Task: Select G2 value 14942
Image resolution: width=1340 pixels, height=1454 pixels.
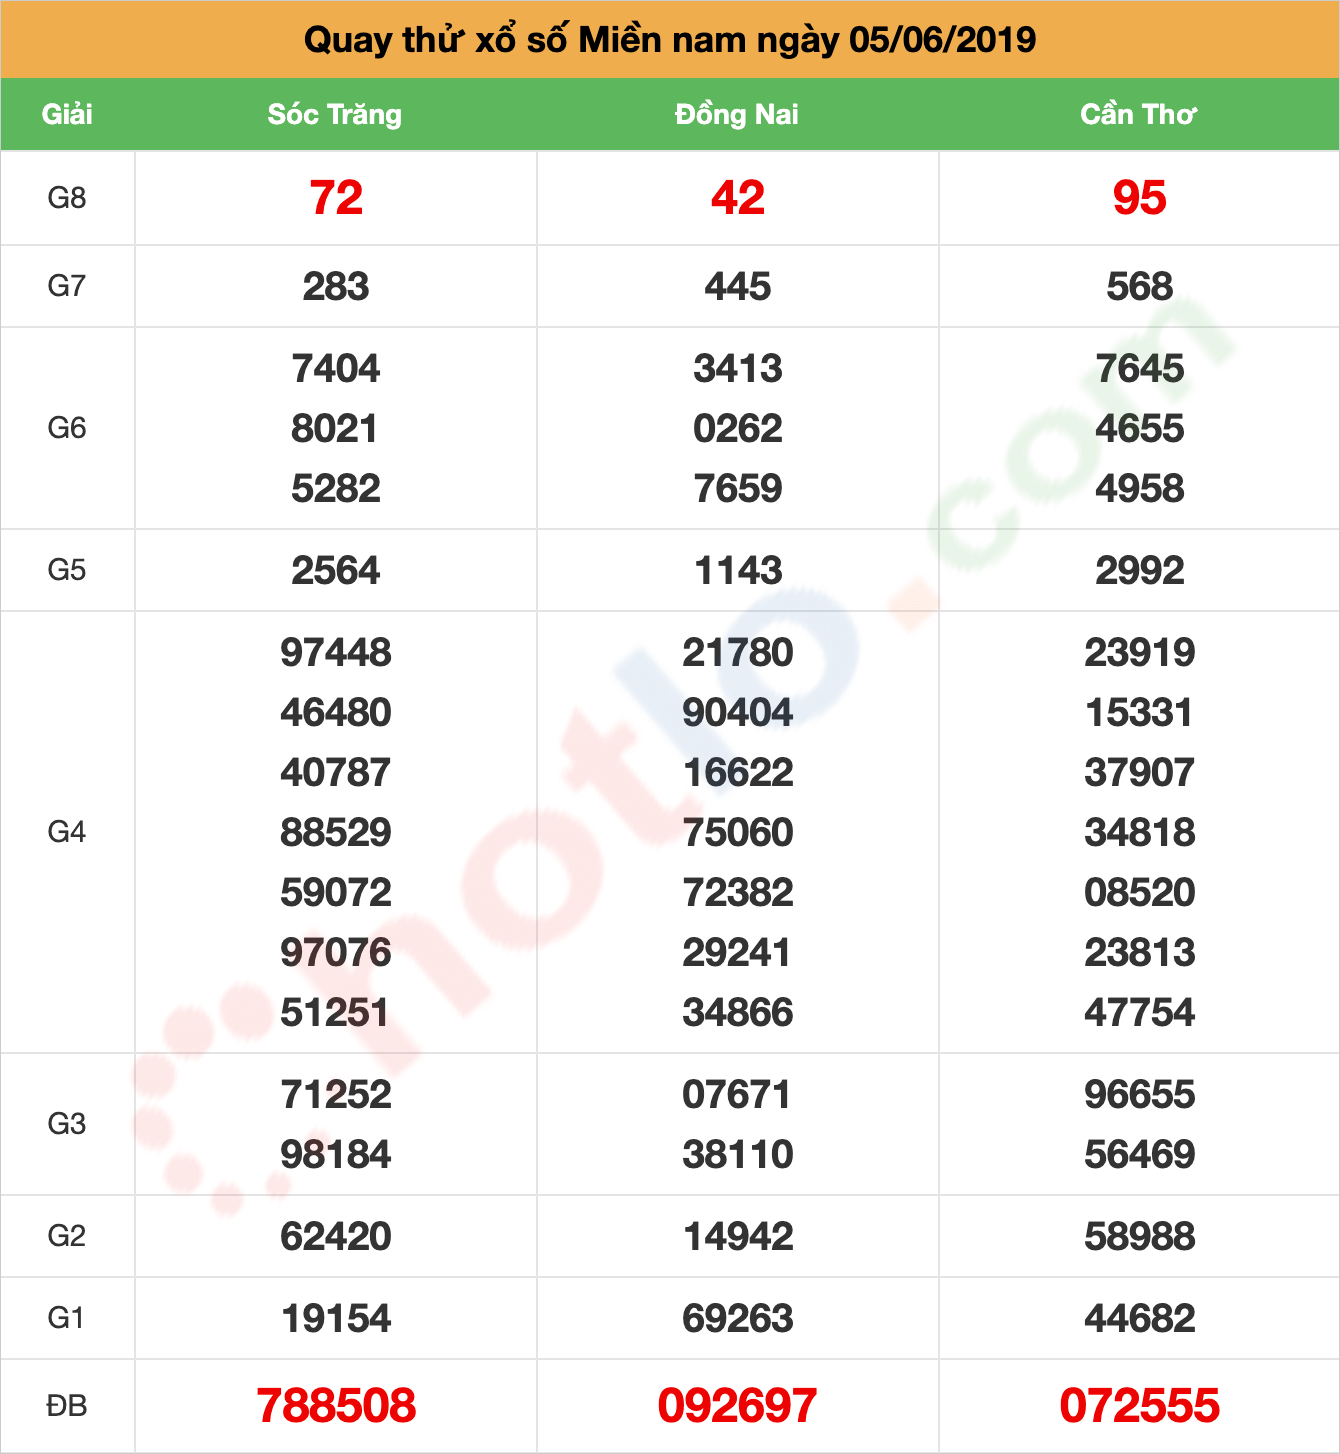Action: tap(738, 1237)
